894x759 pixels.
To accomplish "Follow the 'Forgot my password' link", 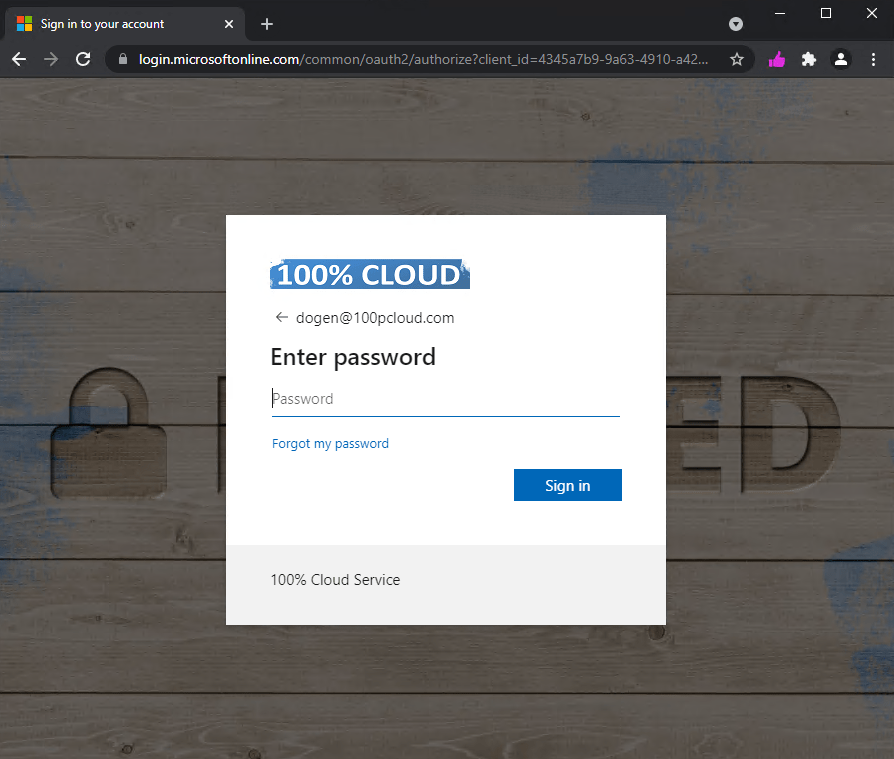I will pos(330,443).
